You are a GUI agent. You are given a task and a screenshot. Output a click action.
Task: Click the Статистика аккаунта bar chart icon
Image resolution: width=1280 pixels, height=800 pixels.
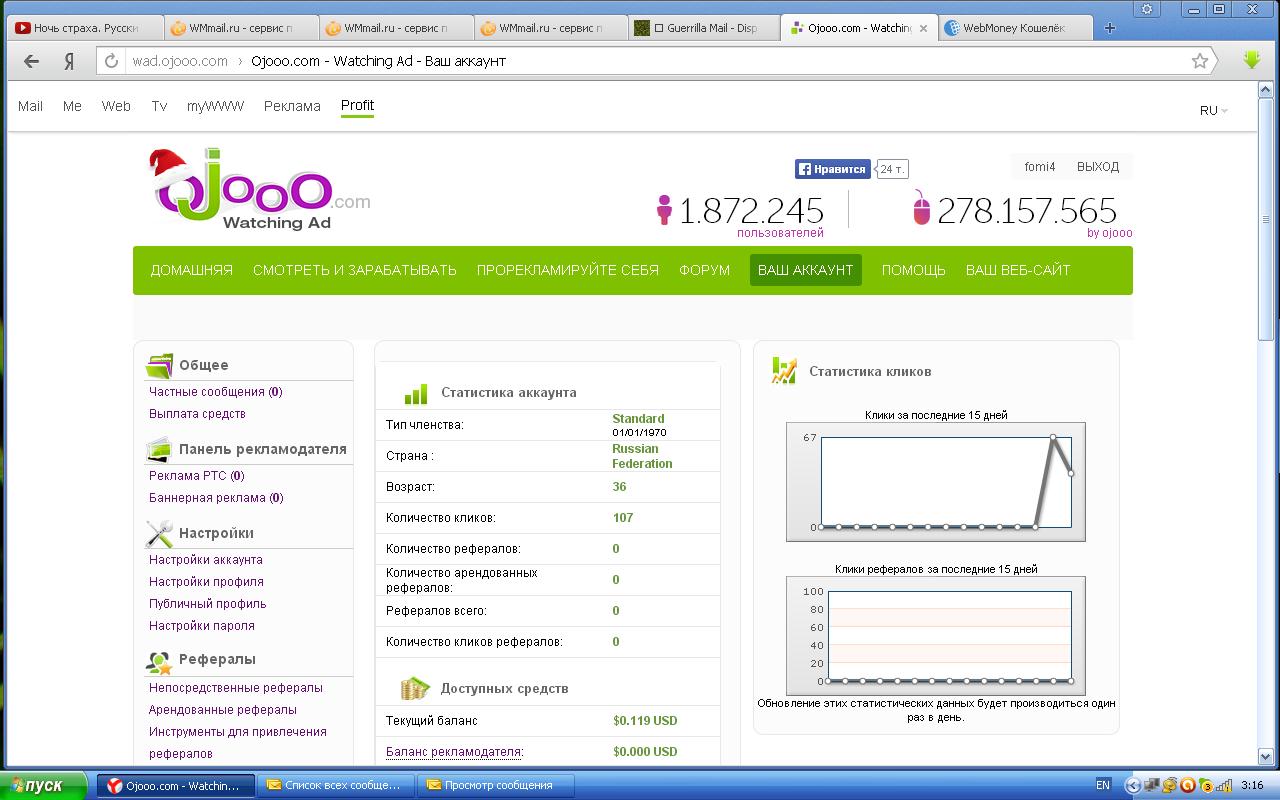pos(416,392)
